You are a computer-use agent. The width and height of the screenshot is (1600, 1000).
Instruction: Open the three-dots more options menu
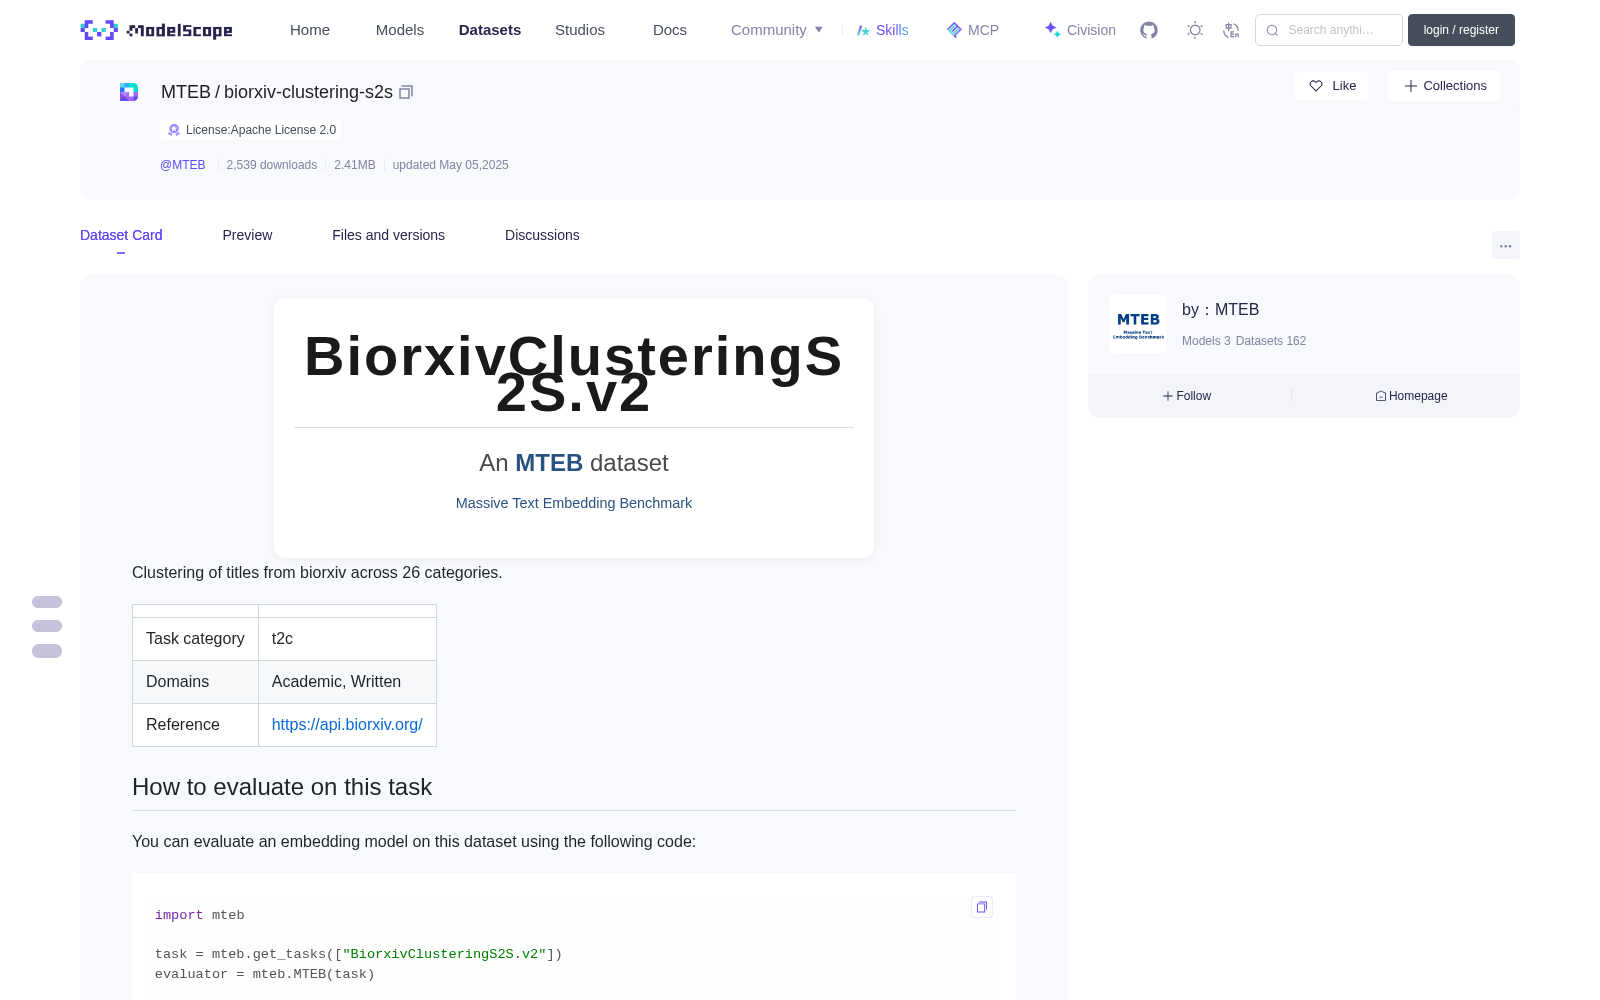(1505, 245)
